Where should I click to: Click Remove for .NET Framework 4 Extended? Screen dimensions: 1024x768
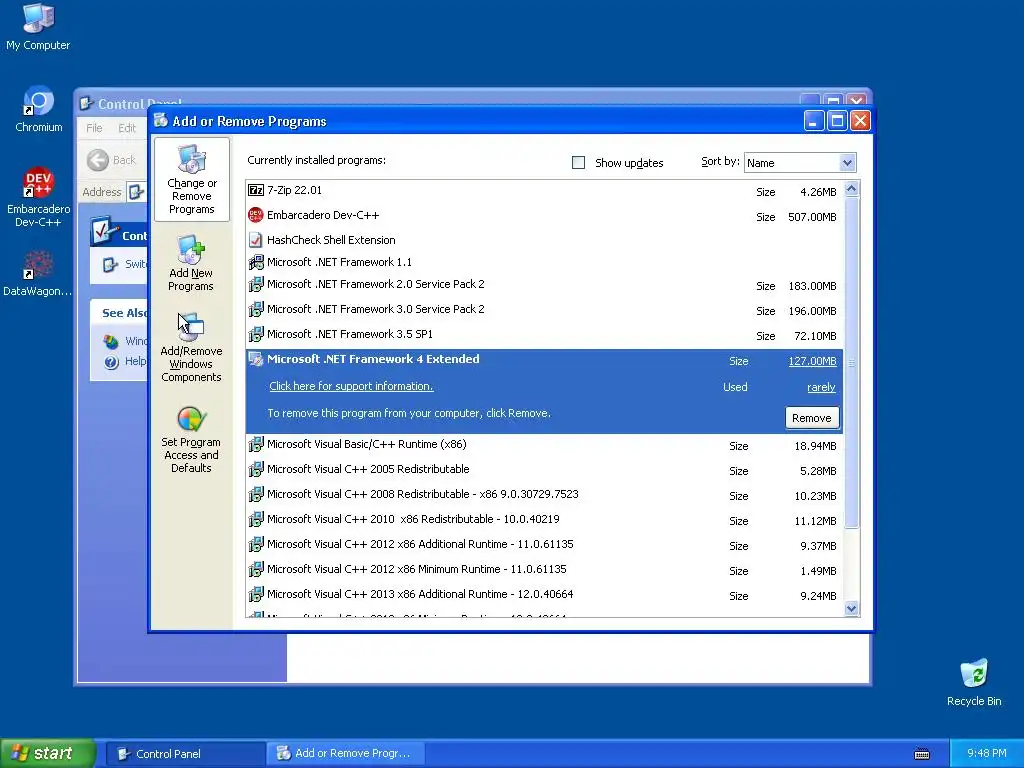pyautogui.click(x=812, y=418)
